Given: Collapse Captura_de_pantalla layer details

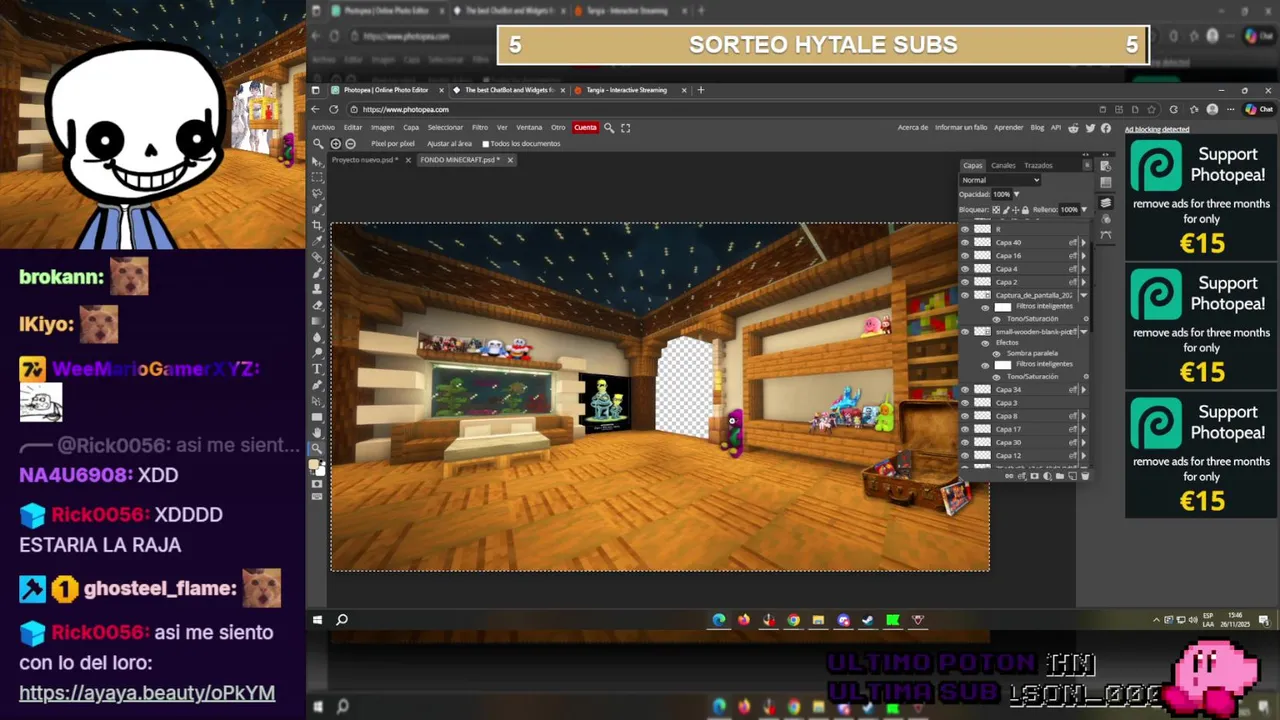Looking at the screenshot, I should [1084, 295].
